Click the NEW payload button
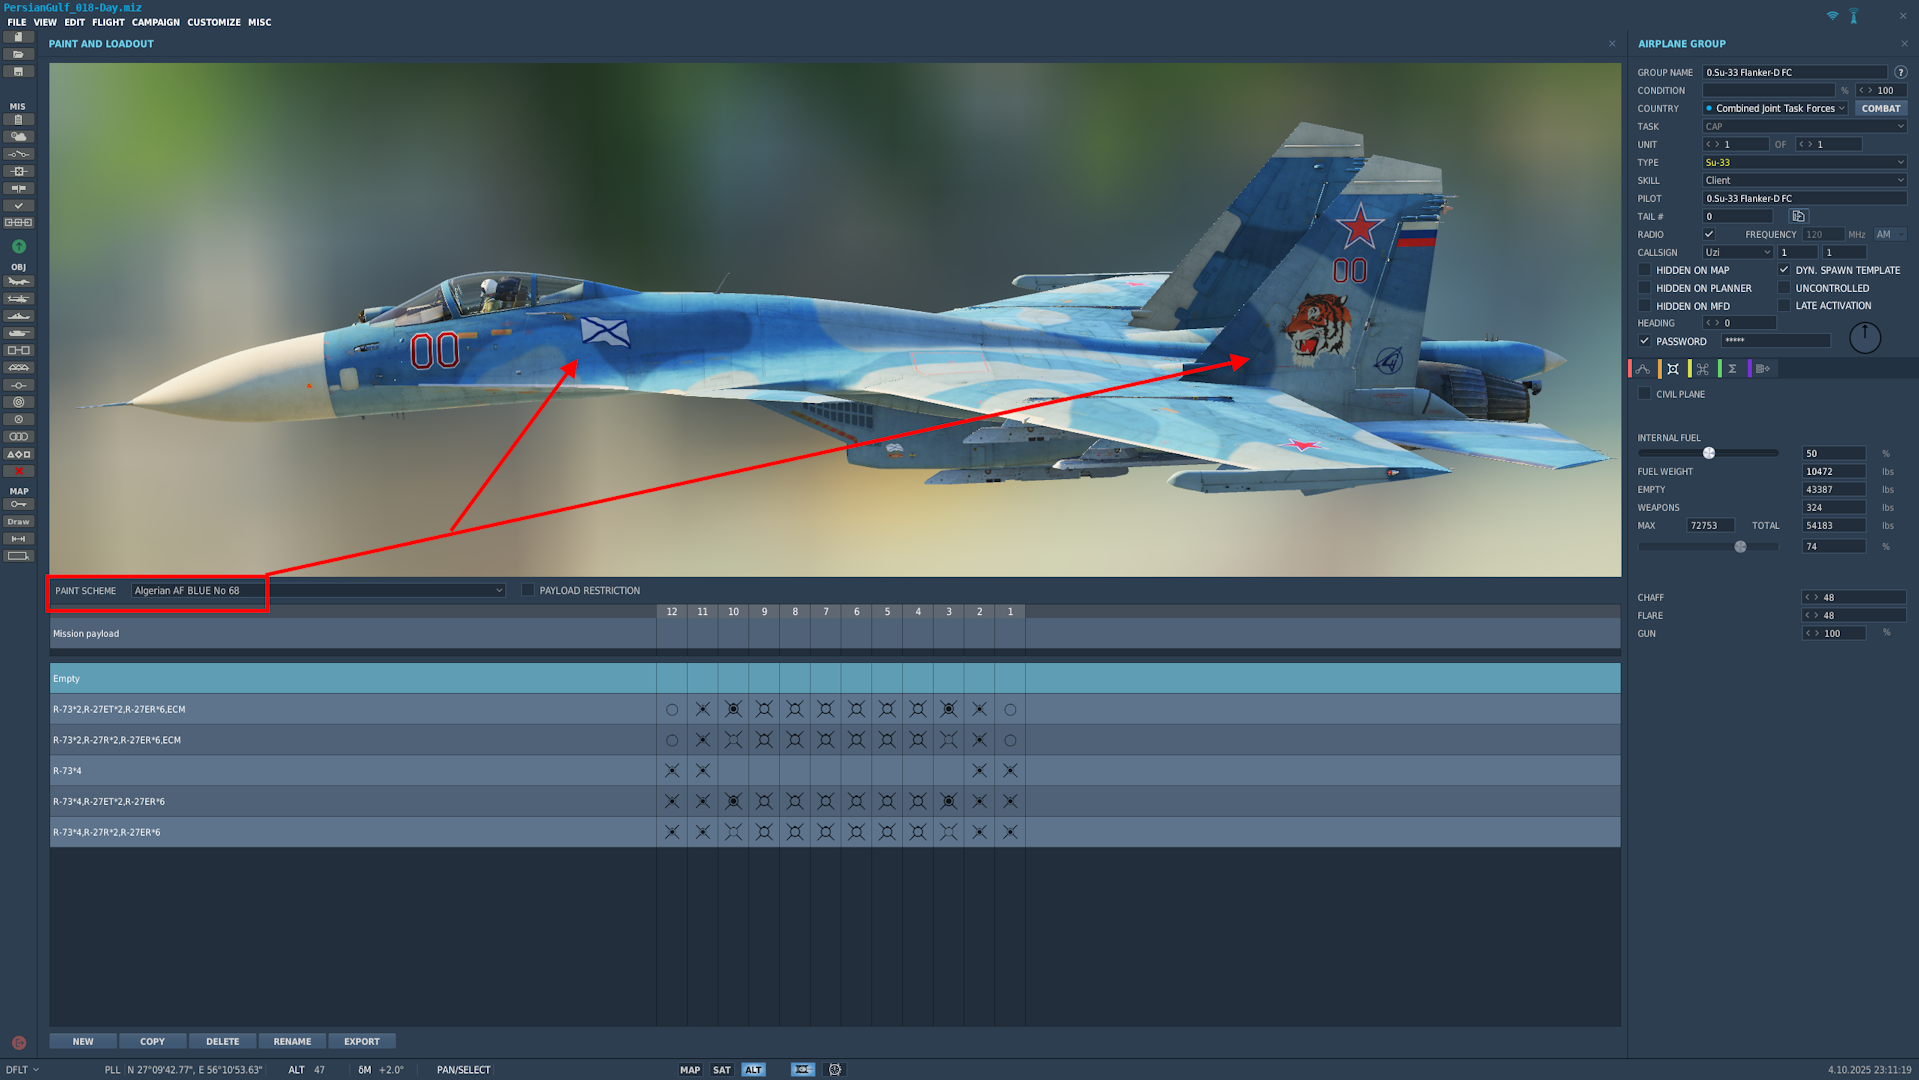 [x=83, y=1041]
